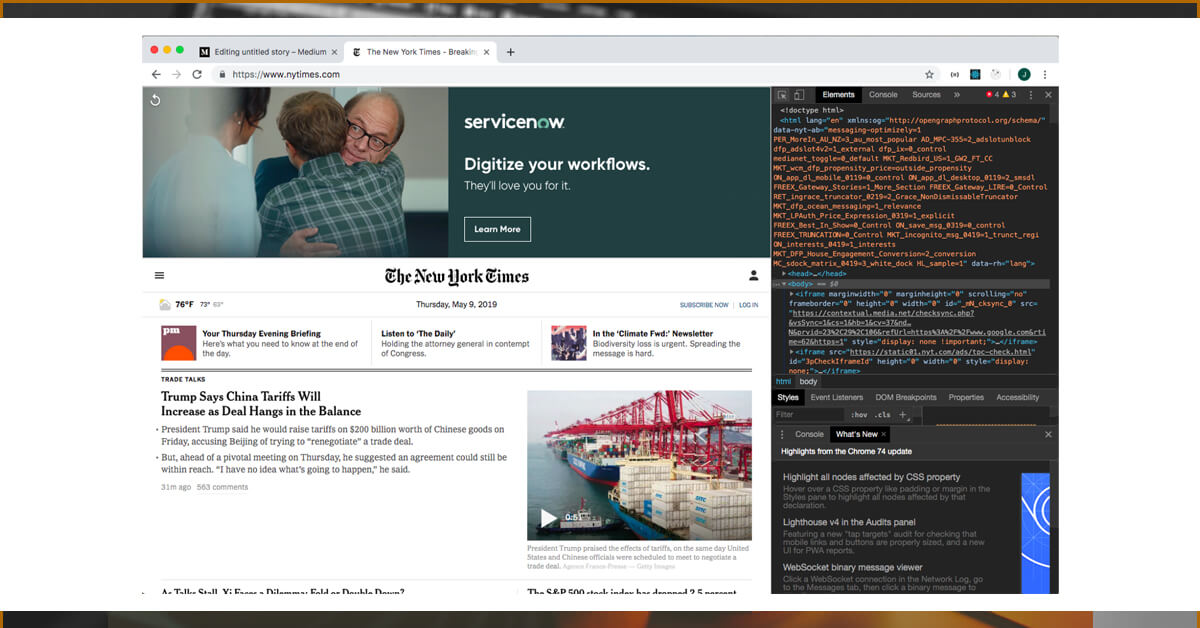Select the Styles sidebar tab
Image resolution: width=1200 pixels, height=628 pixels.
(x=788, y=397)
